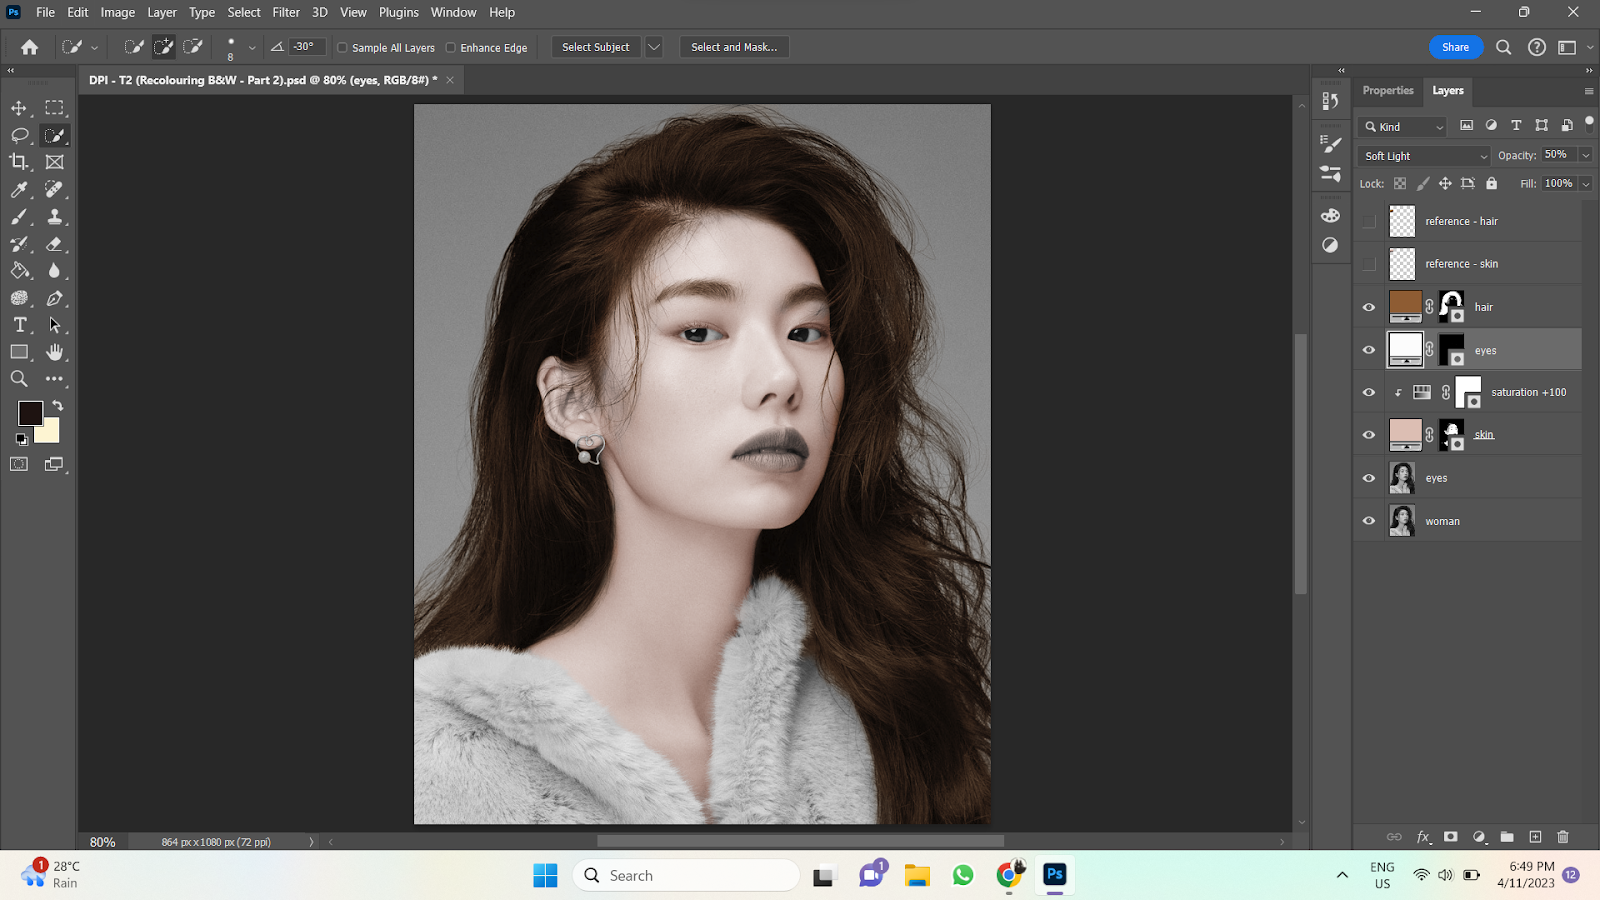Select the Blur tool
1600x900 pixels.
[x=55, y=271]
